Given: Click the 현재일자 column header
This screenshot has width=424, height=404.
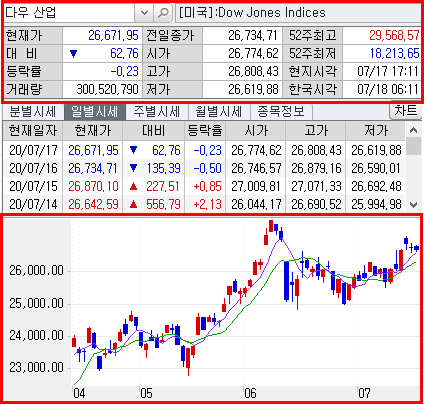Looking at the screenshot, I should (33, 131).
